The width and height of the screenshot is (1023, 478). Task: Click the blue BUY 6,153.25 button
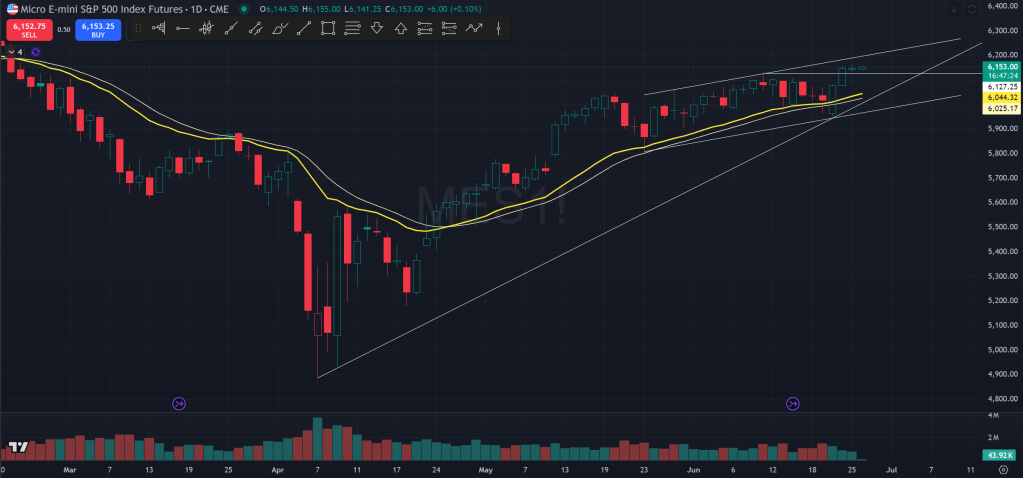(x=98, y=29)
